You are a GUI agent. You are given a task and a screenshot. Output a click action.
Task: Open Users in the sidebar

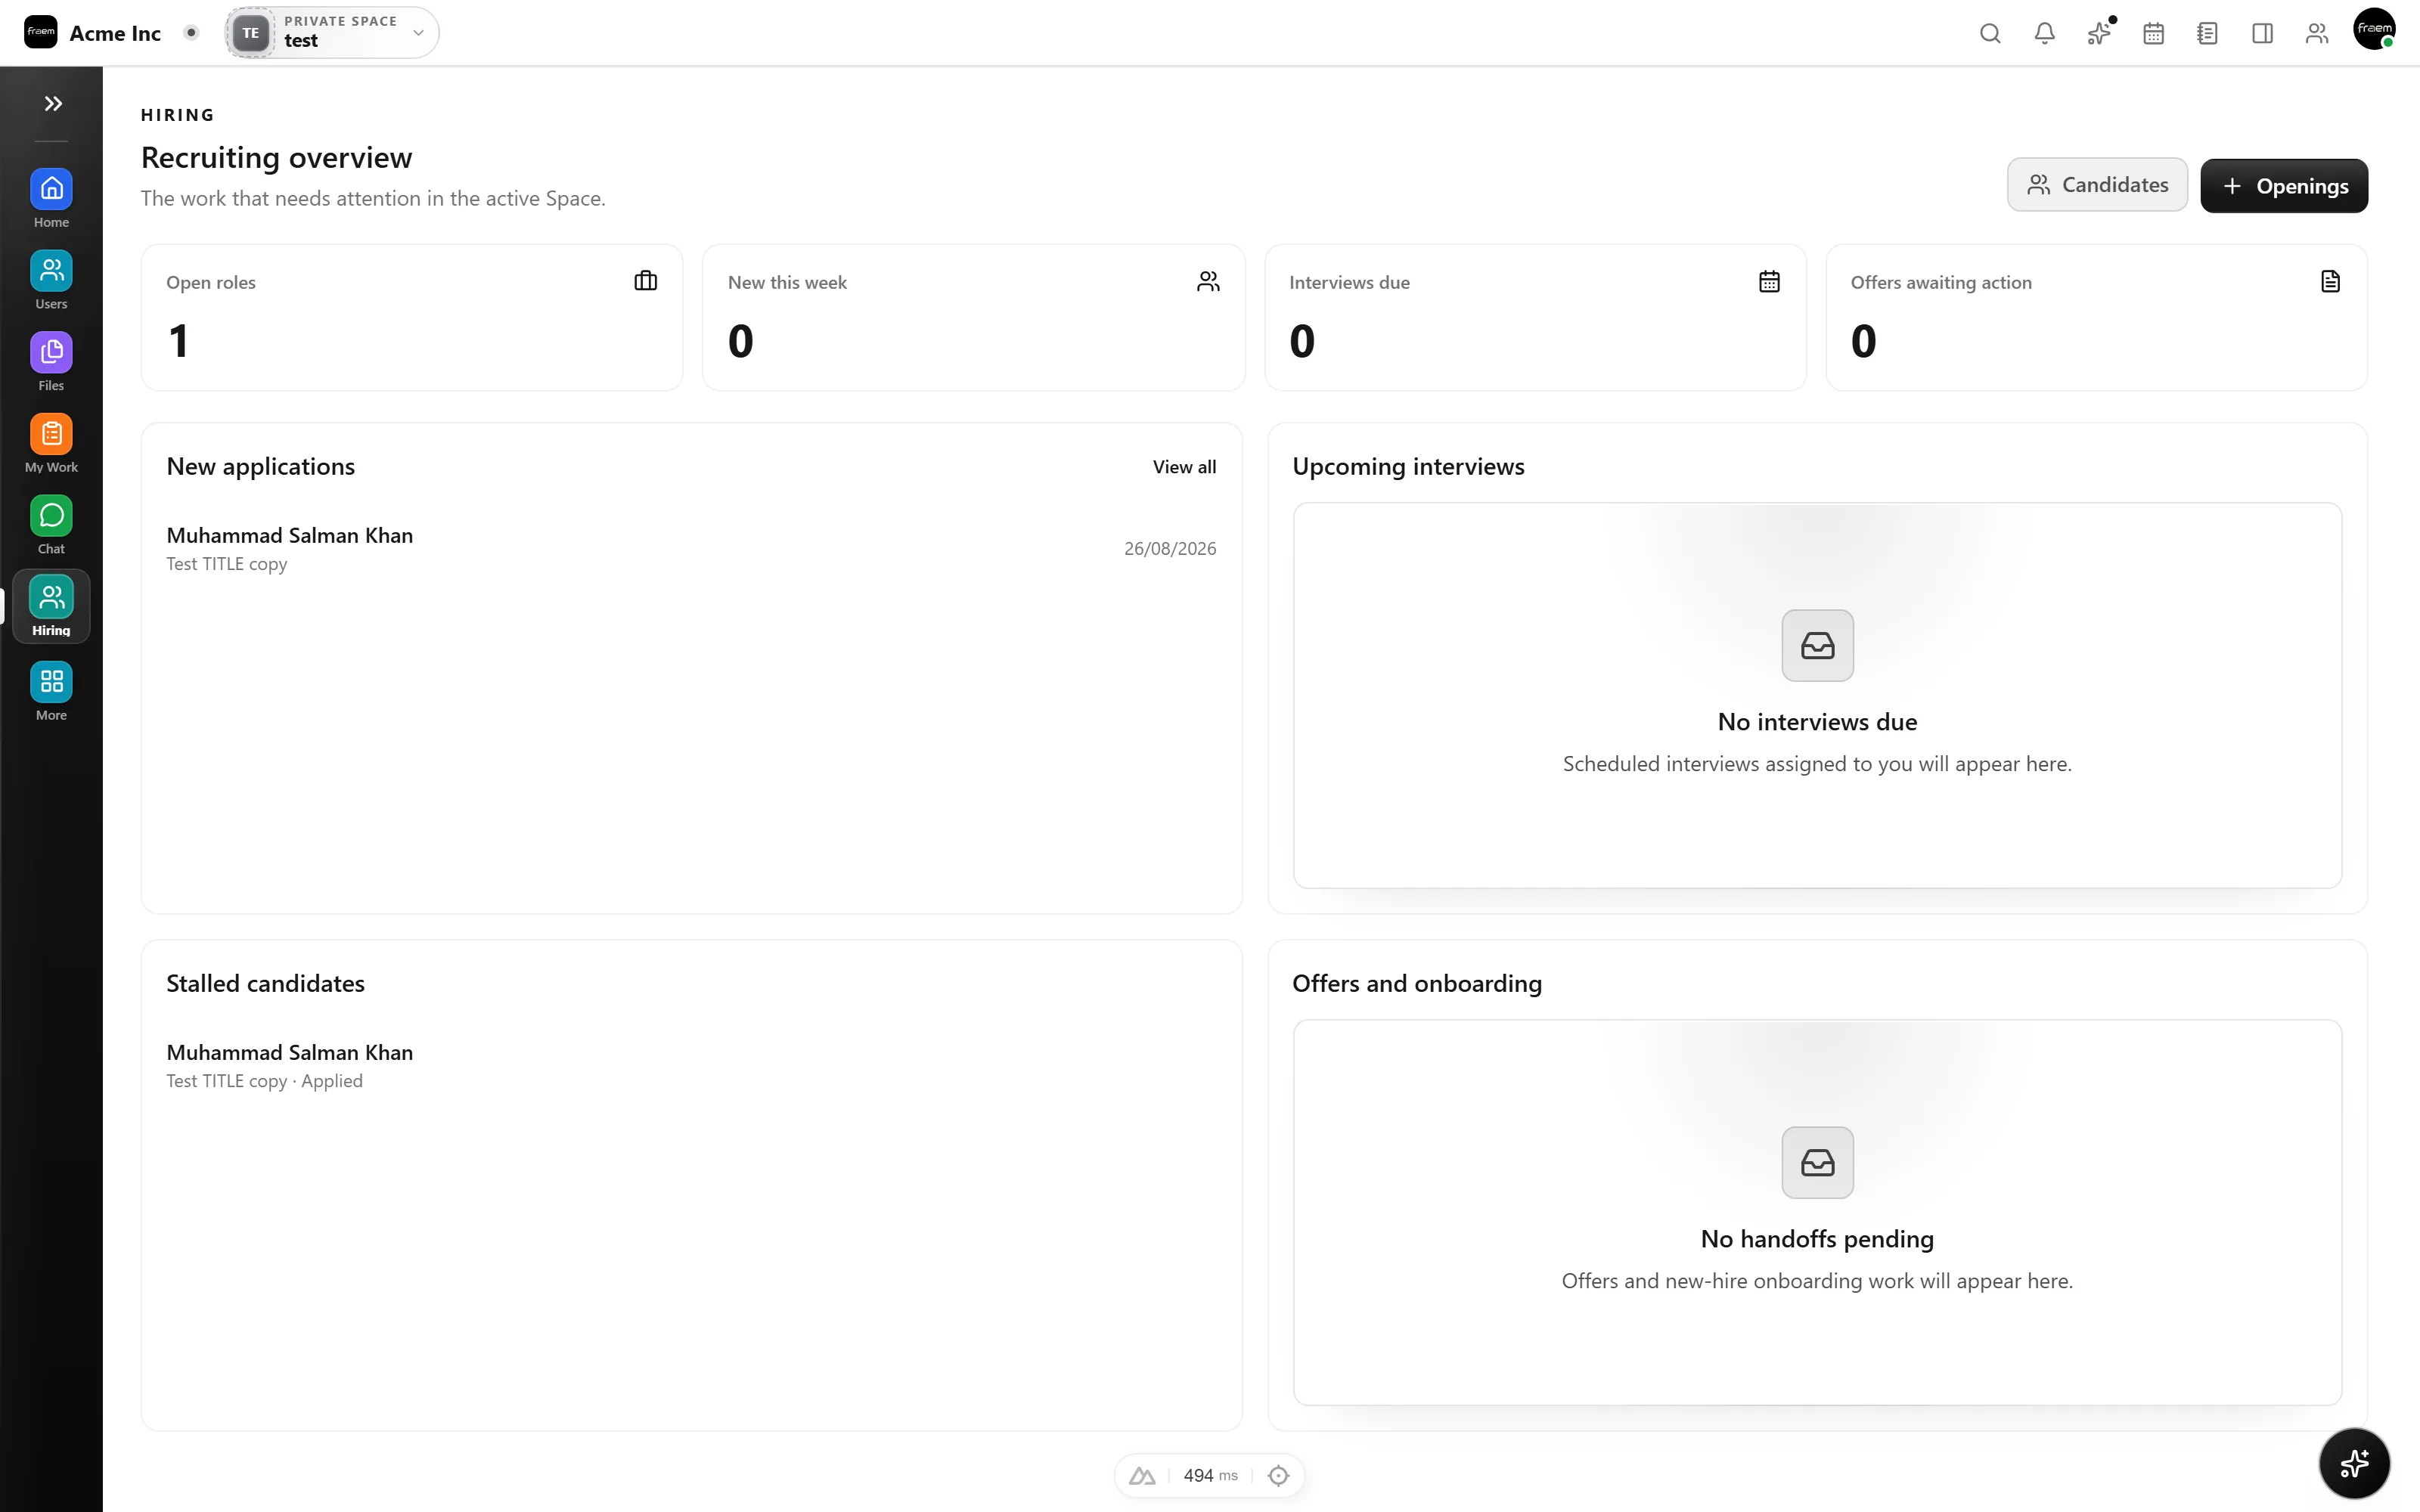[51, 280]
